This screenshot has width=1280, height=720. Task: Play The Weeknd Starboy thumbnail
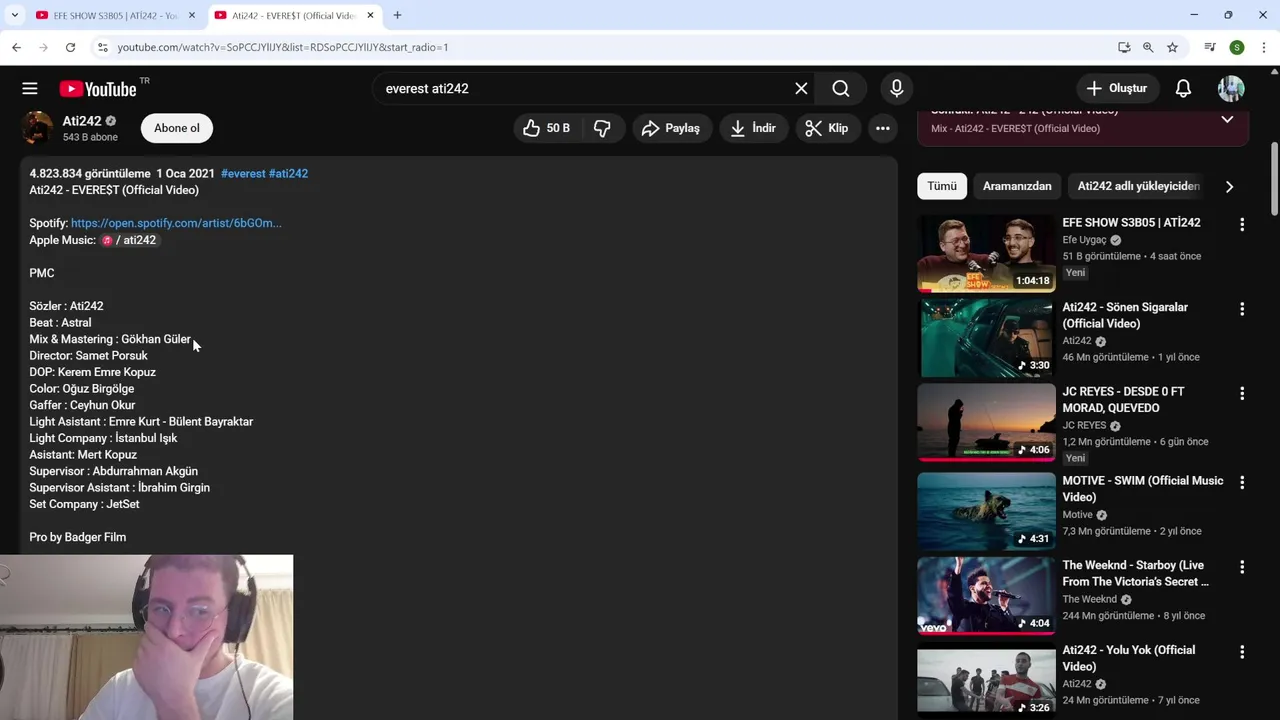tap(986, 596)
